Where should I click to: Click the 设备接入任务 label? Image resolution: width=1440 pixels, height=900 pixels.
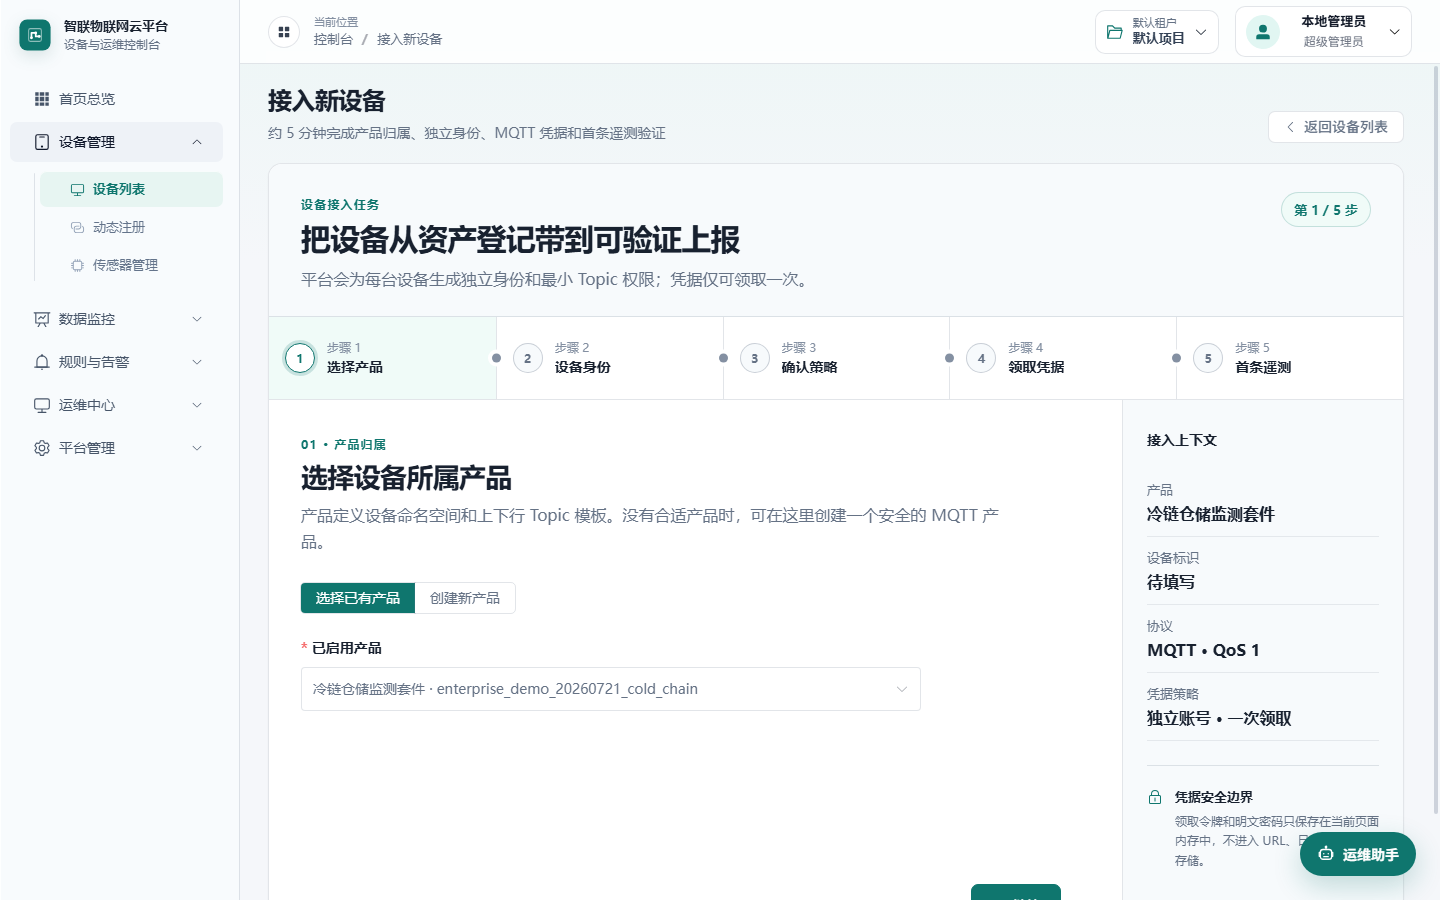click(x=340, y=205)
